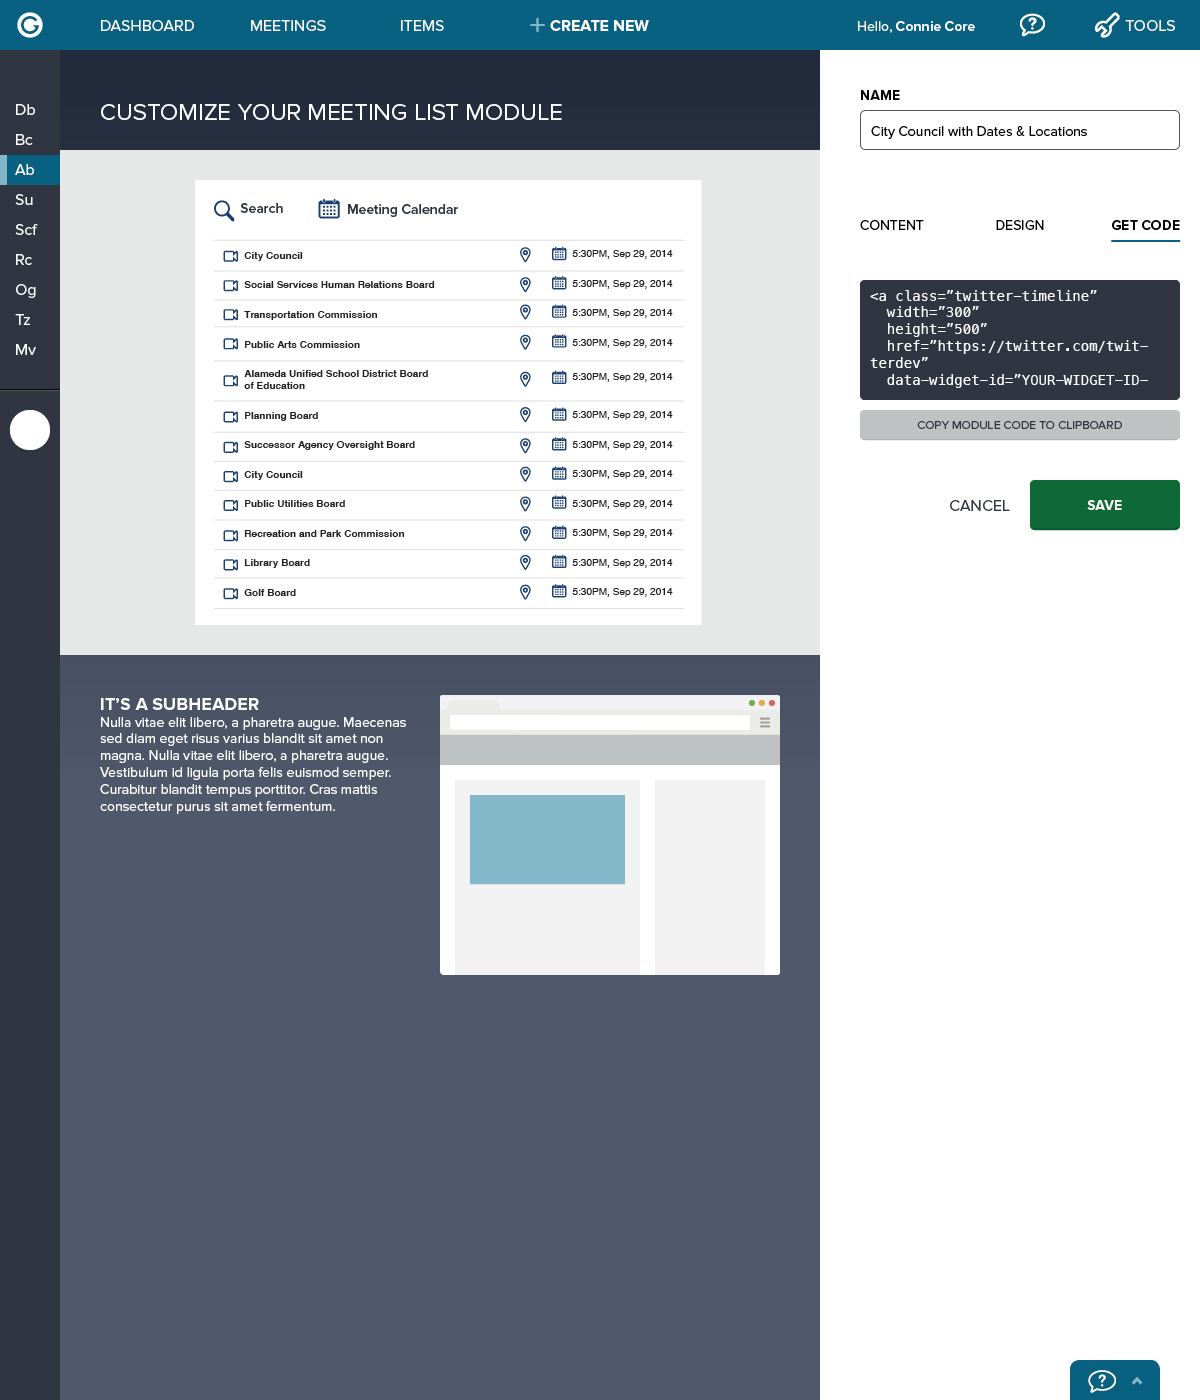Click the Tools label in header
Screen dimensions: 1200x1400
(1150, 26)
